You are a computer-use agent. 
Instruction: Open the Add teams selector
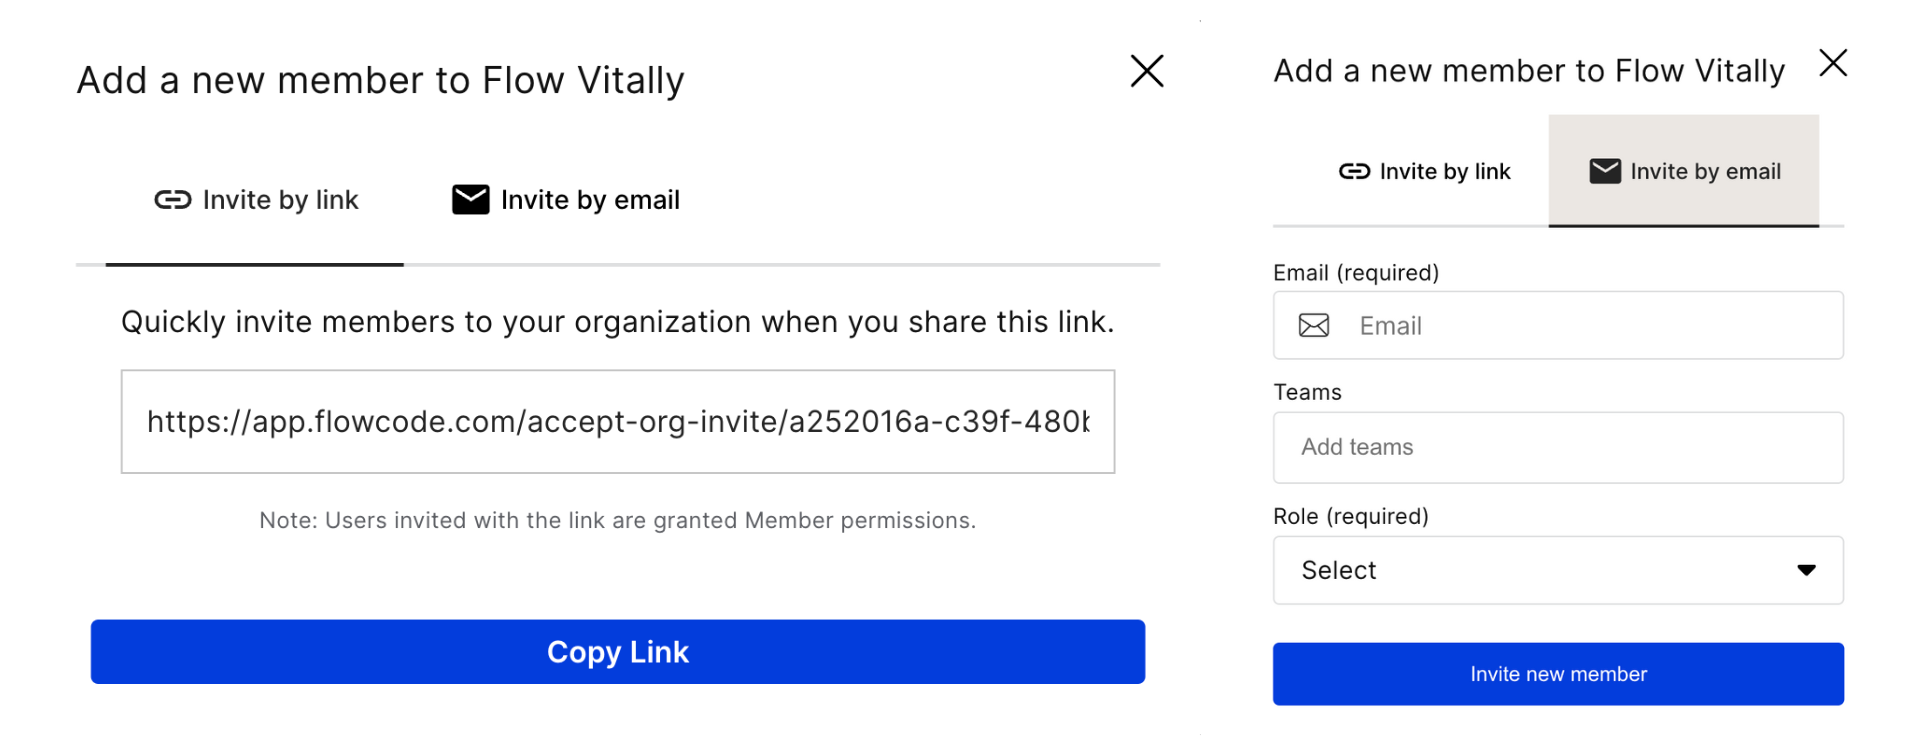[1558, 447]
